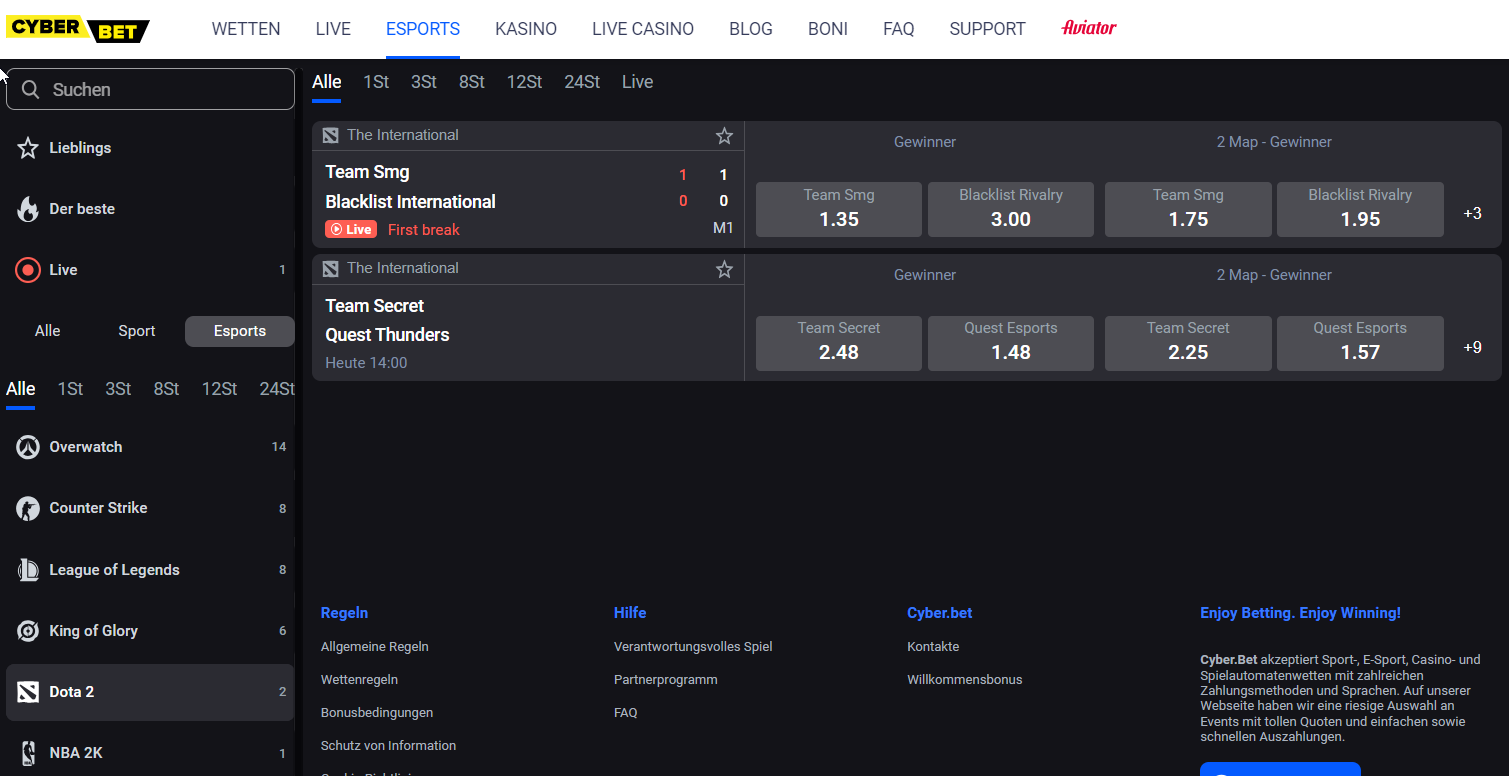Bet on Team Smg at odds 1.35

(838, 209)
